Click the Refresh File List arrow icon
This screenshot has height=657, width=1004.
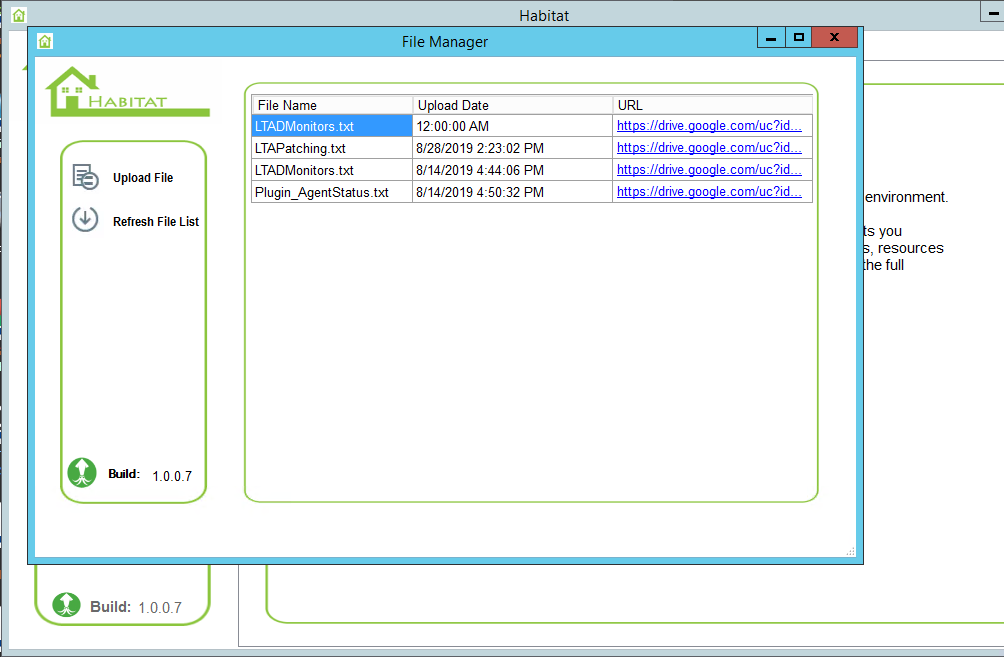point(85,220)
